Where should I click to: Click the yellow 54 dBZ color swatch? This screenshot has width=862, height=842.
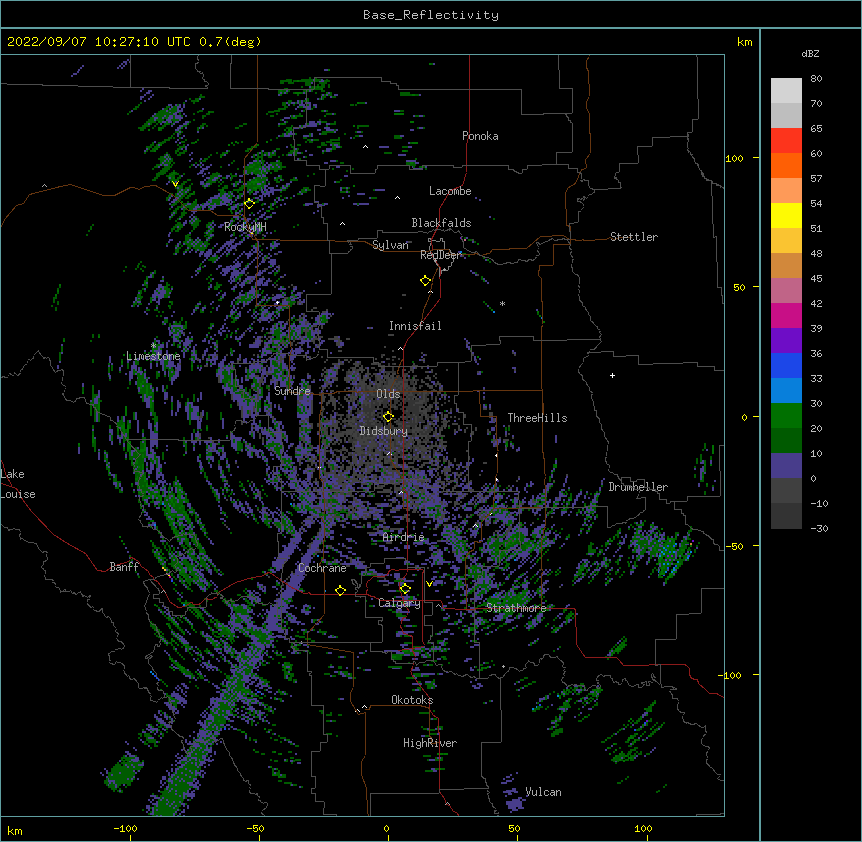[x=786, y=215]
